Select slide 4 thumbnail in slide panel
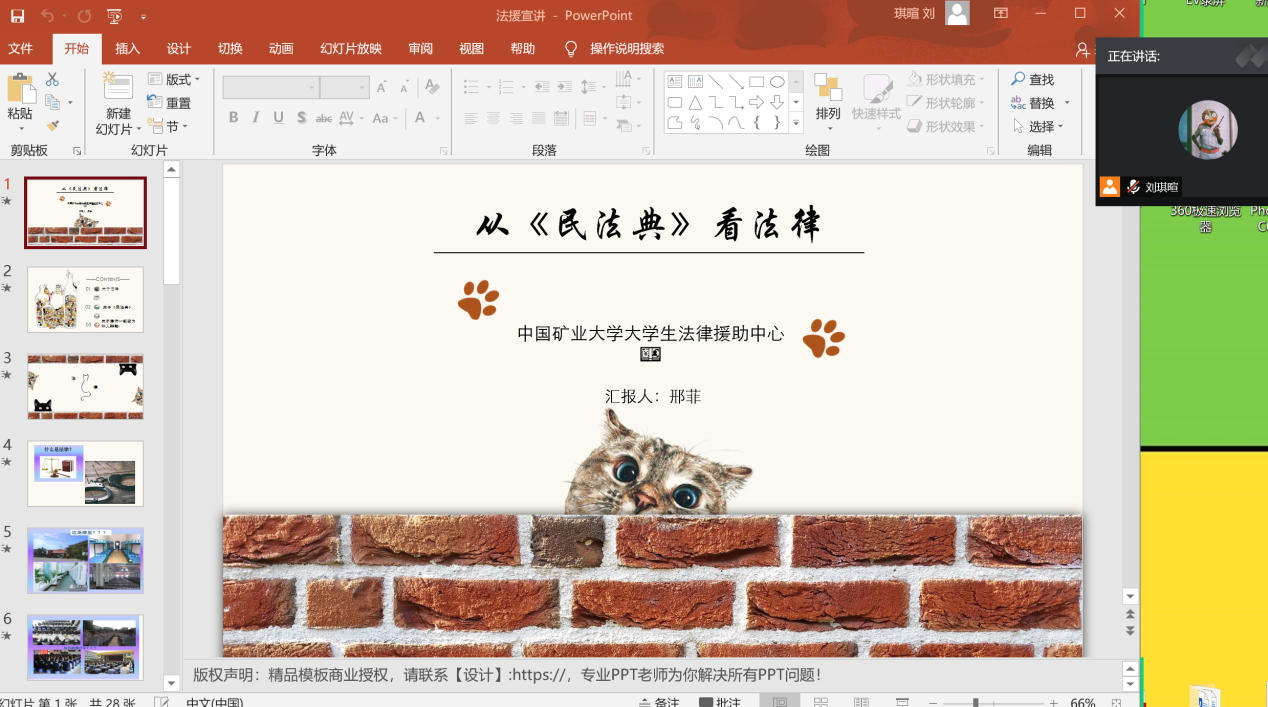Viewport: 1268px width, 707px height. click(85, 473)
